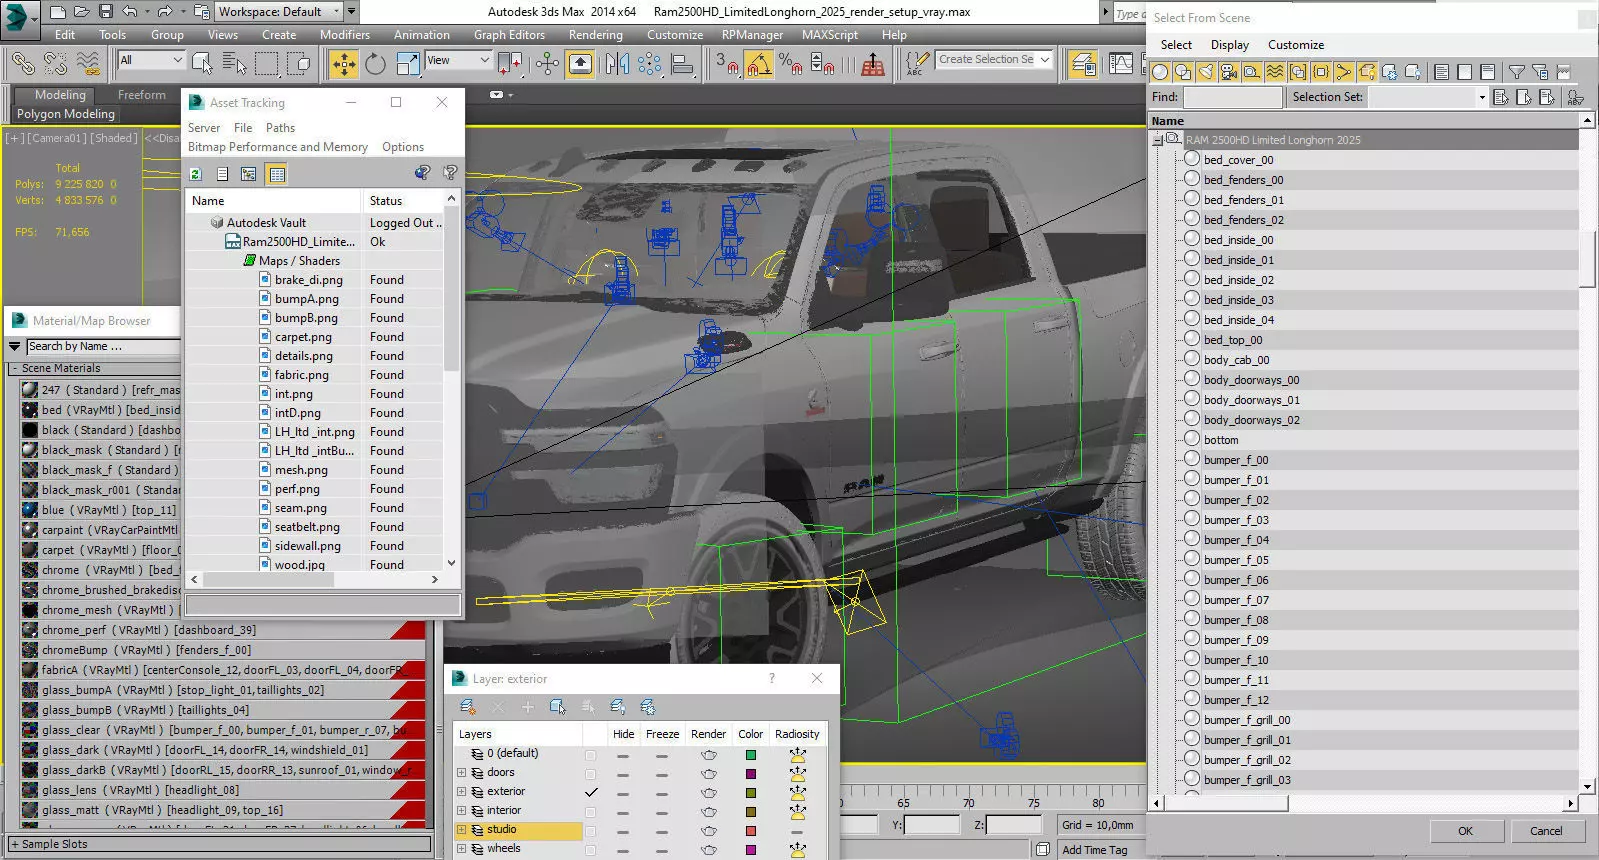The height and width of the screenshot is (860, 1599).
Task: Click OK in Select From Scene
Action: coord(1465,831)
